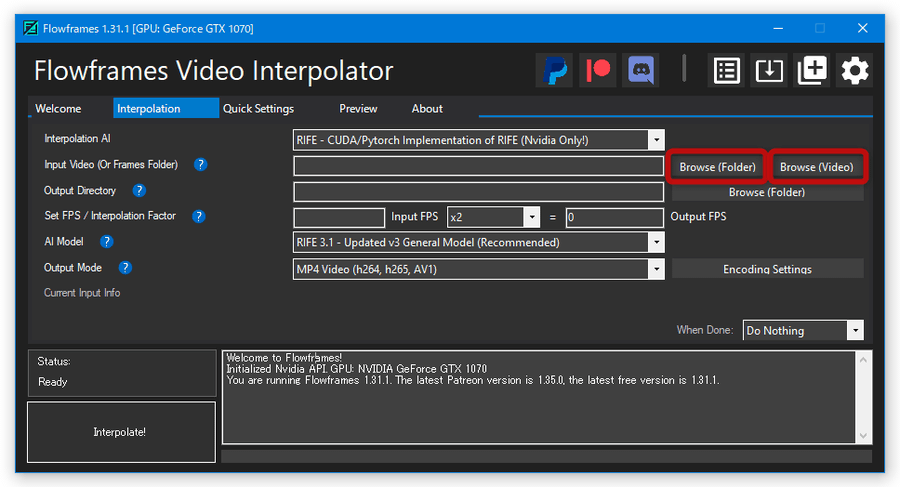
Task: Click the 'Current Input Info' label
Action: pos(82,293)
